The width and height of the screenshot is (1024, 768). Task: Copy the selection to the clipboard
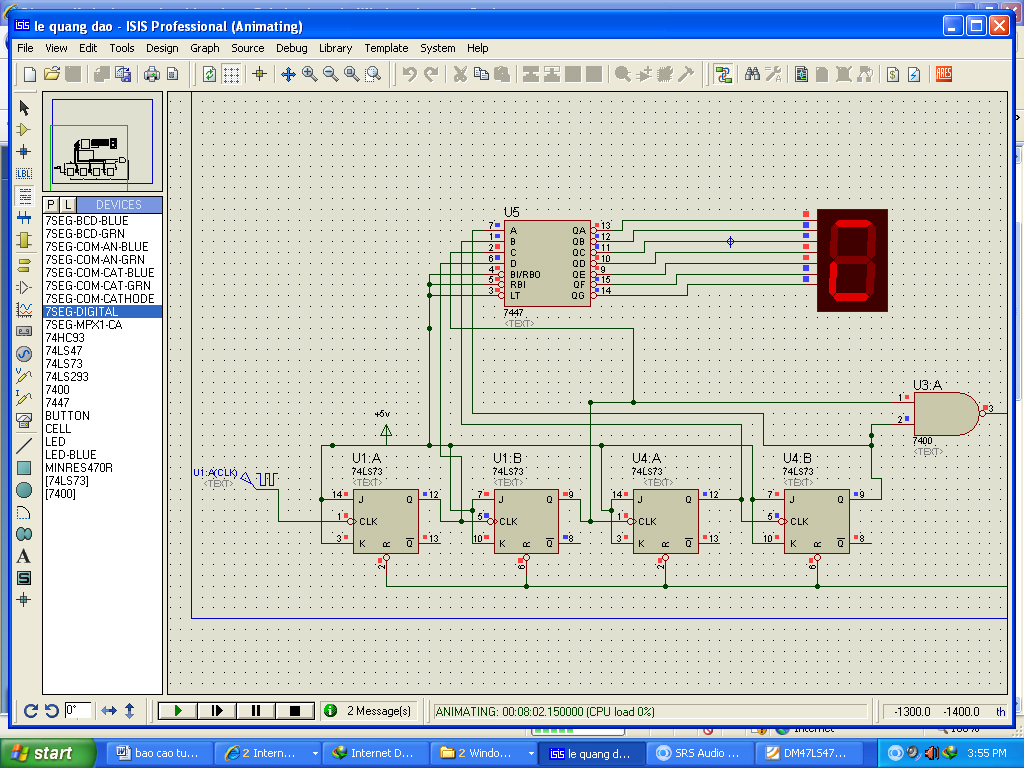click(481, 74)
